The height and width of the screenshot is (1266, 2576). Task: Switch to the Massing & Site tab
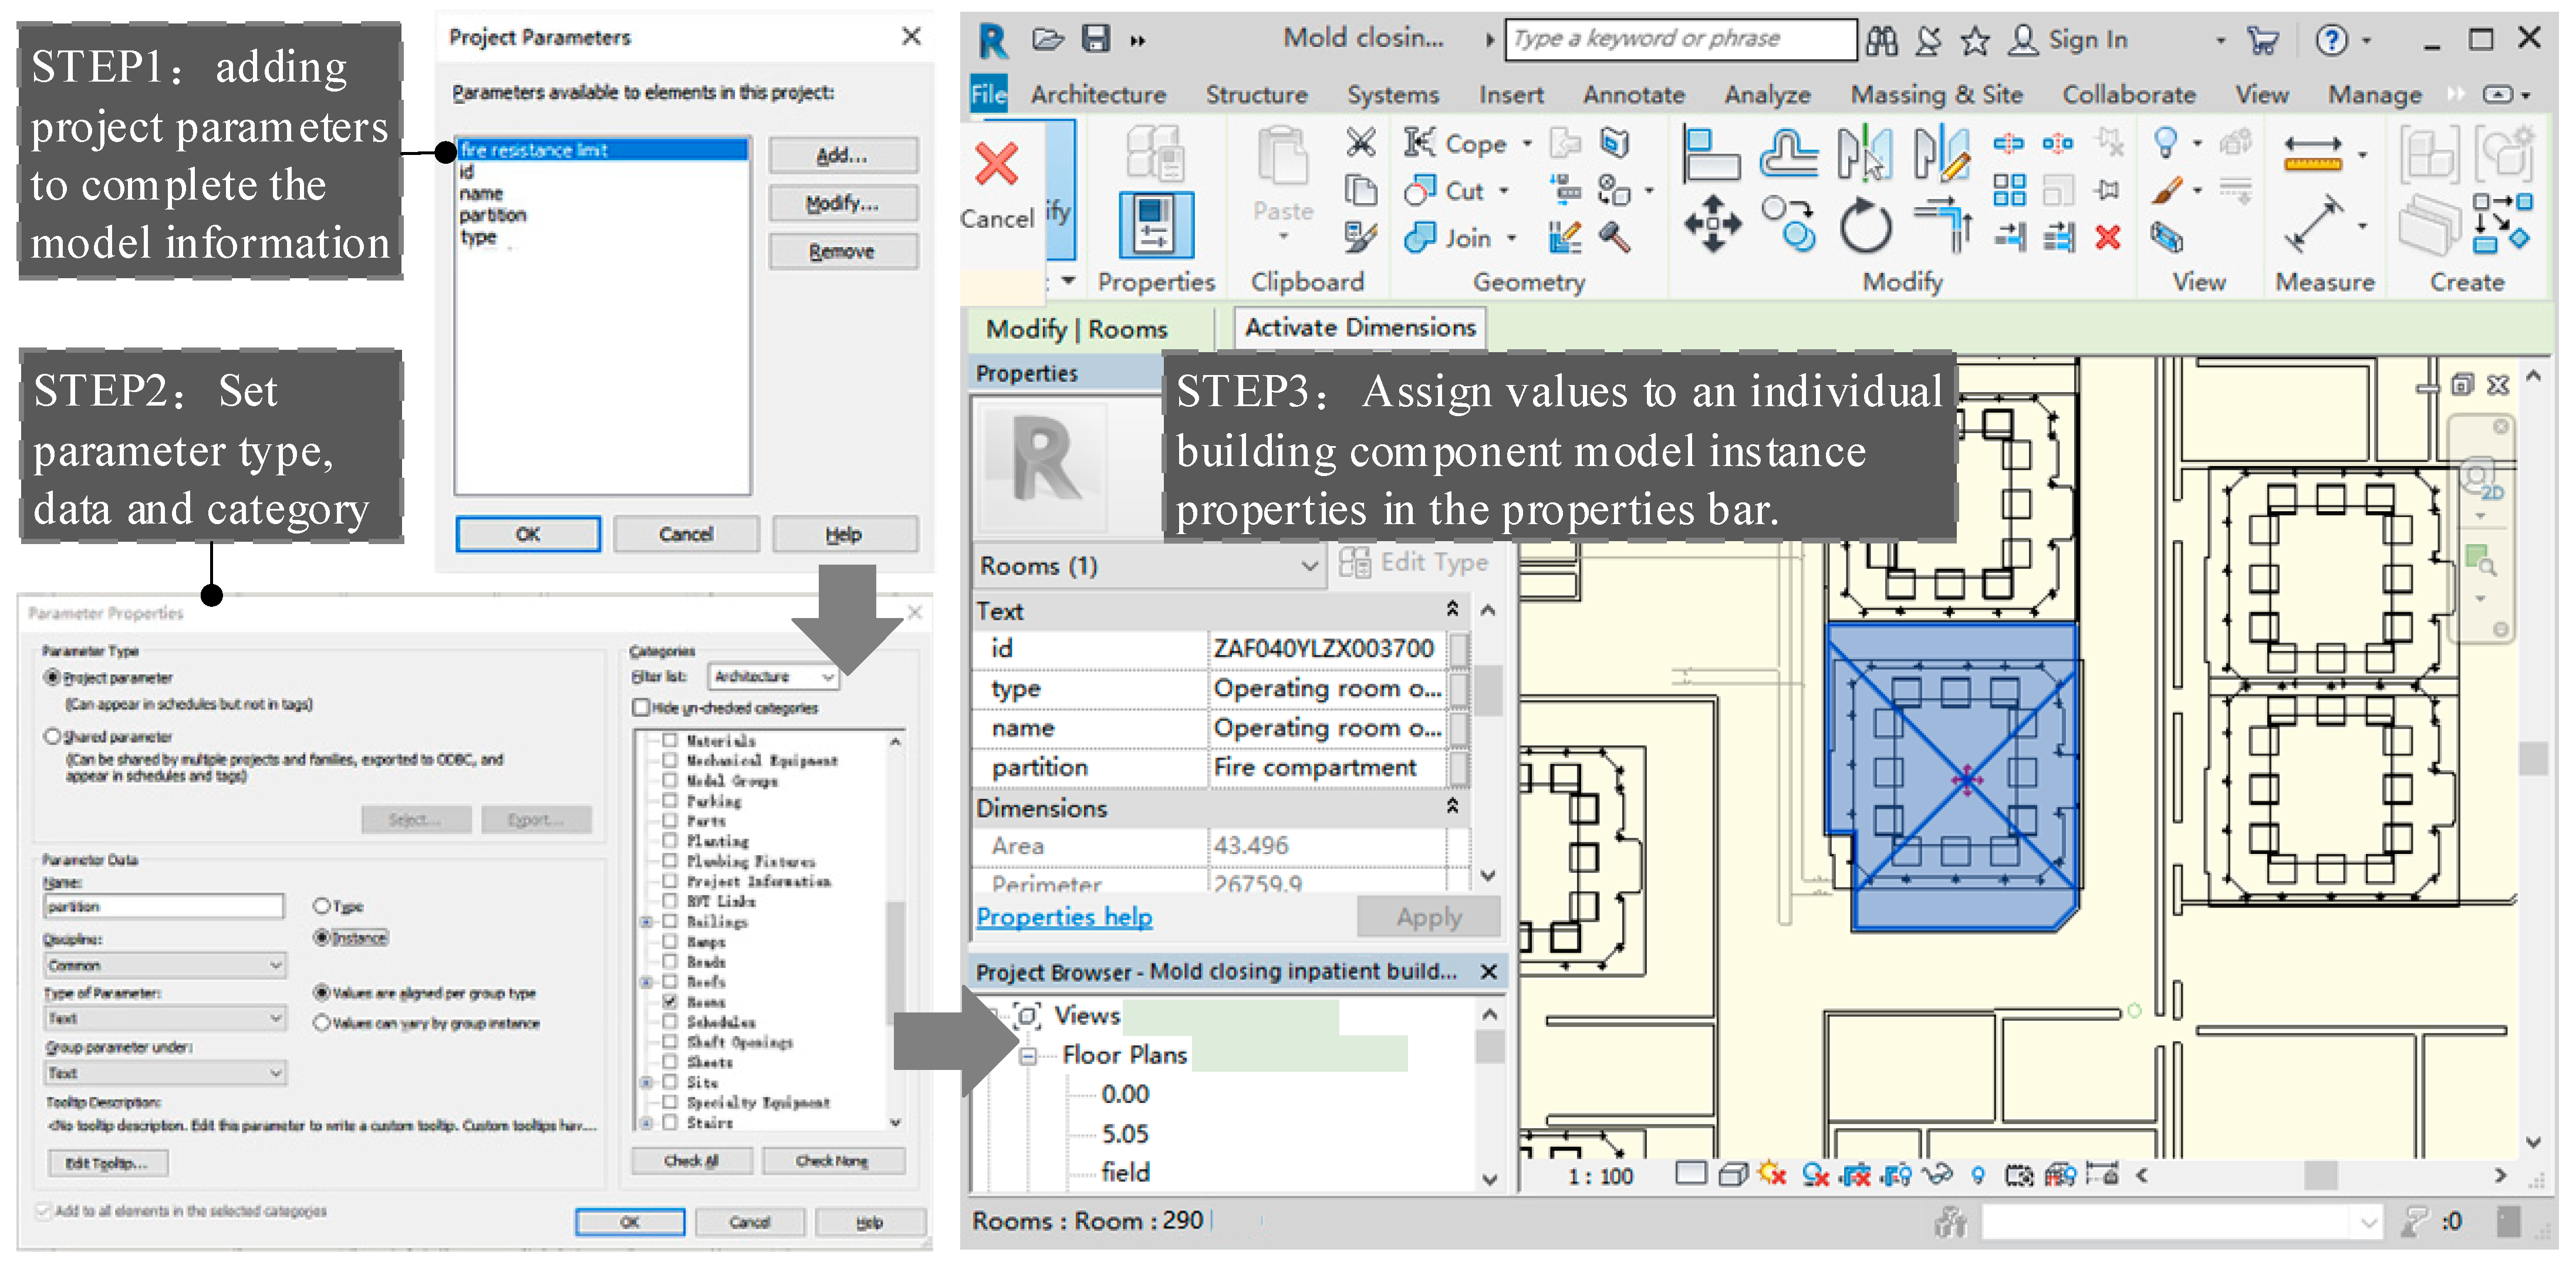(1936, 95)
